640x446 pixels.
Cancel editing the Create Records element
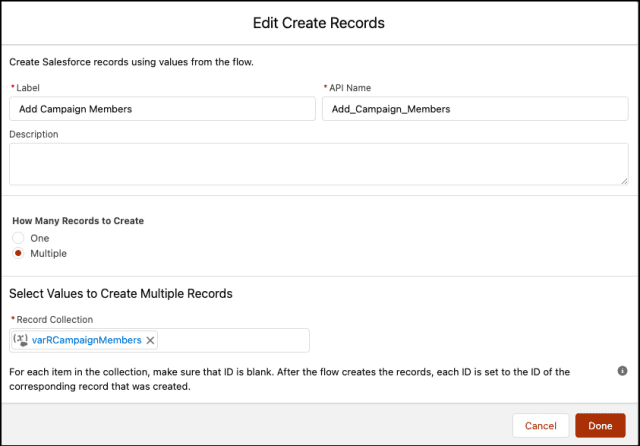[540, 426]
